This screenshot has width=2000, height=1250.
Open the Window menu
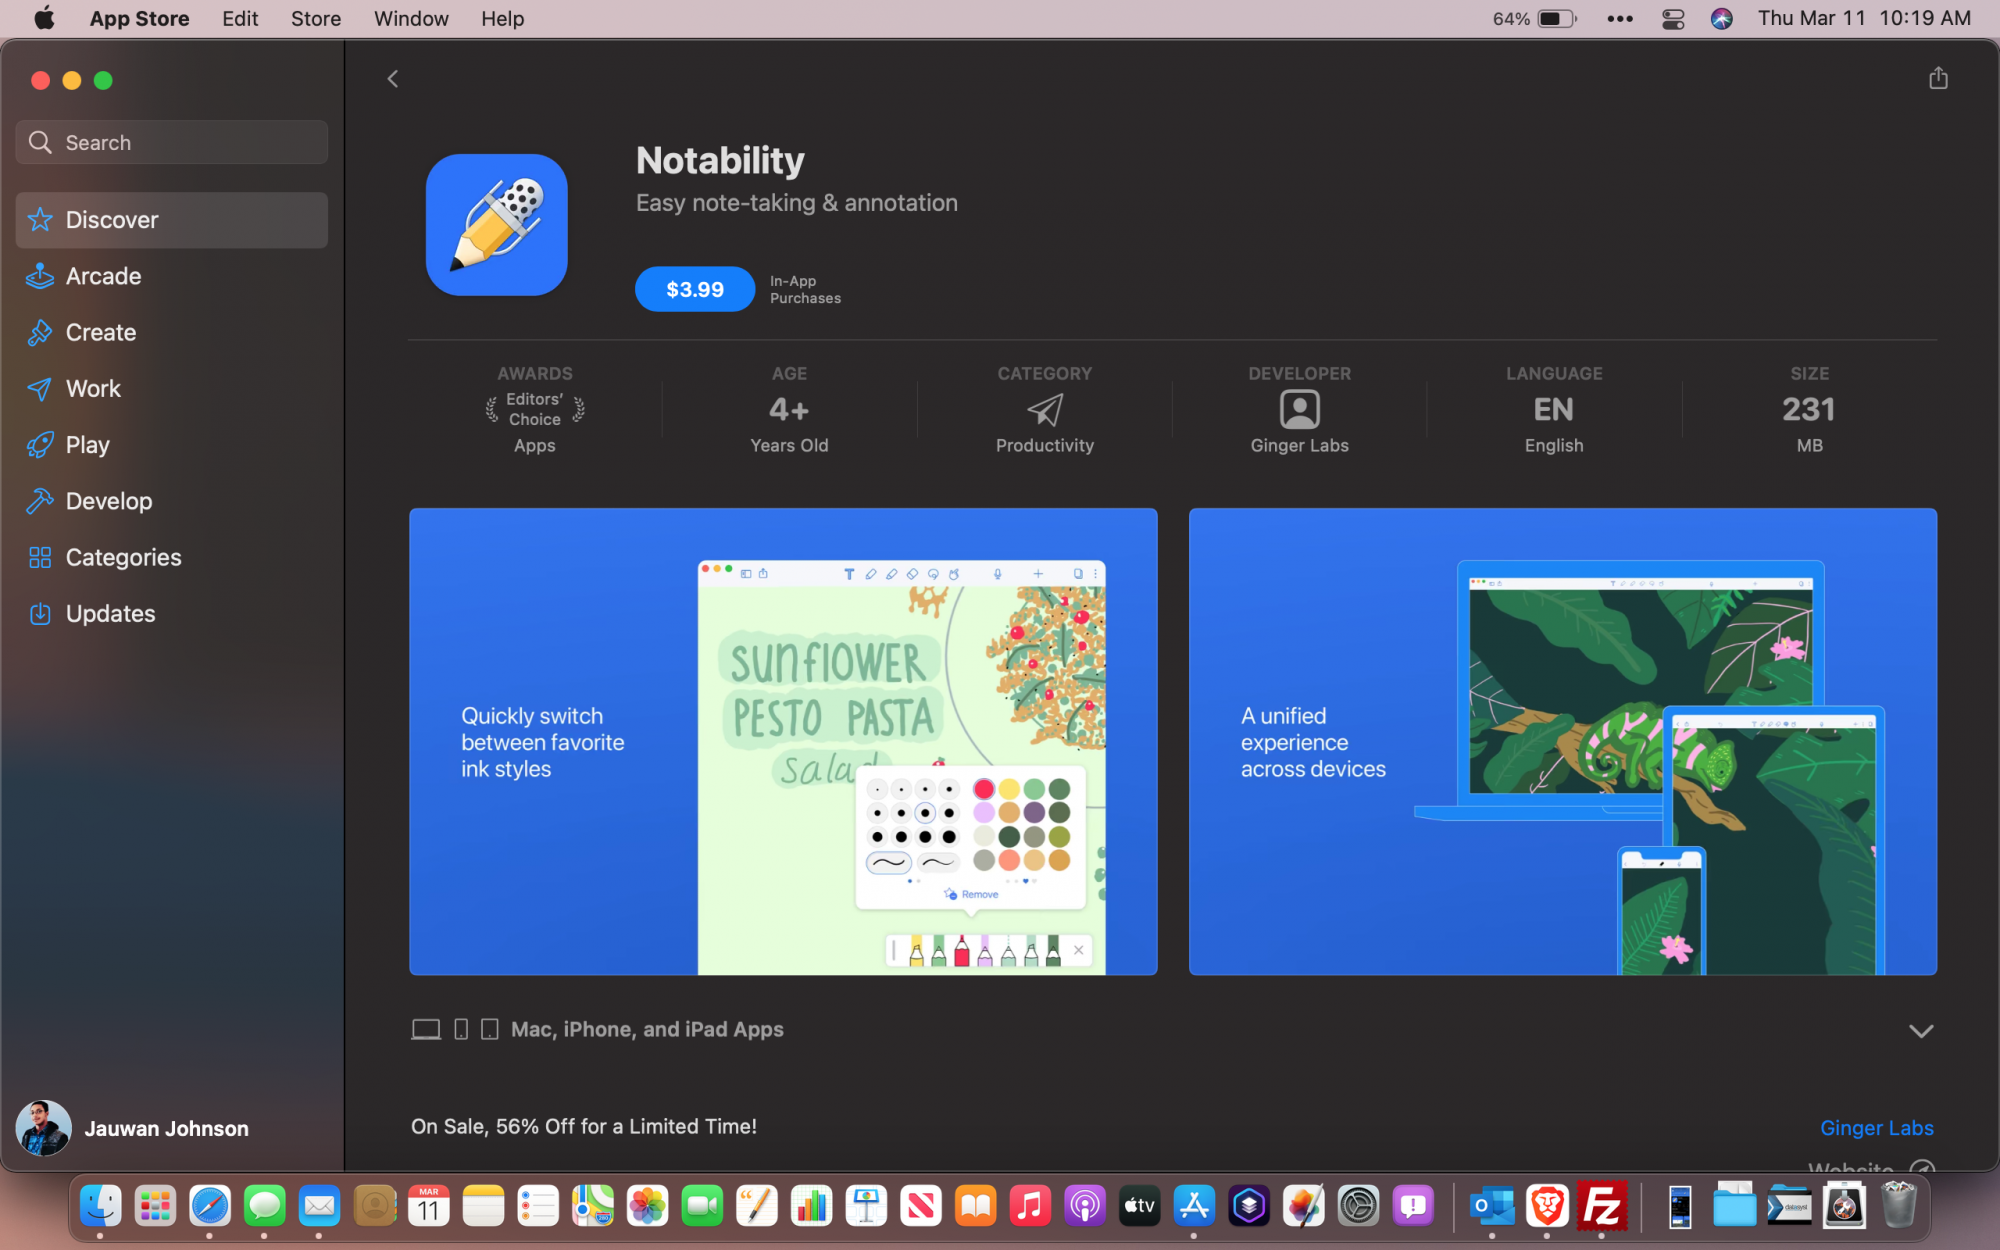pyautogui.click(x=411, y=19)
